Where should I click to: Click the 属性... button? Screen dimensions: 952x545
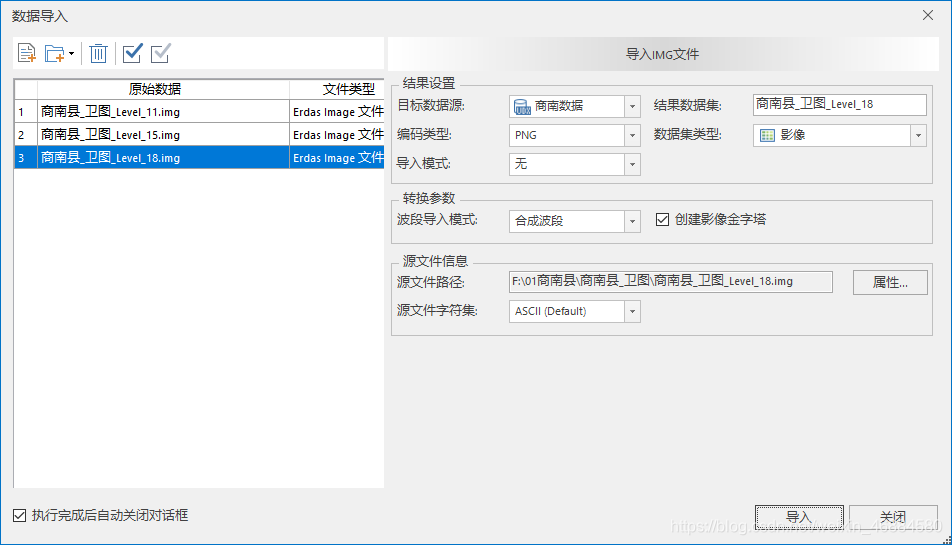890,282
